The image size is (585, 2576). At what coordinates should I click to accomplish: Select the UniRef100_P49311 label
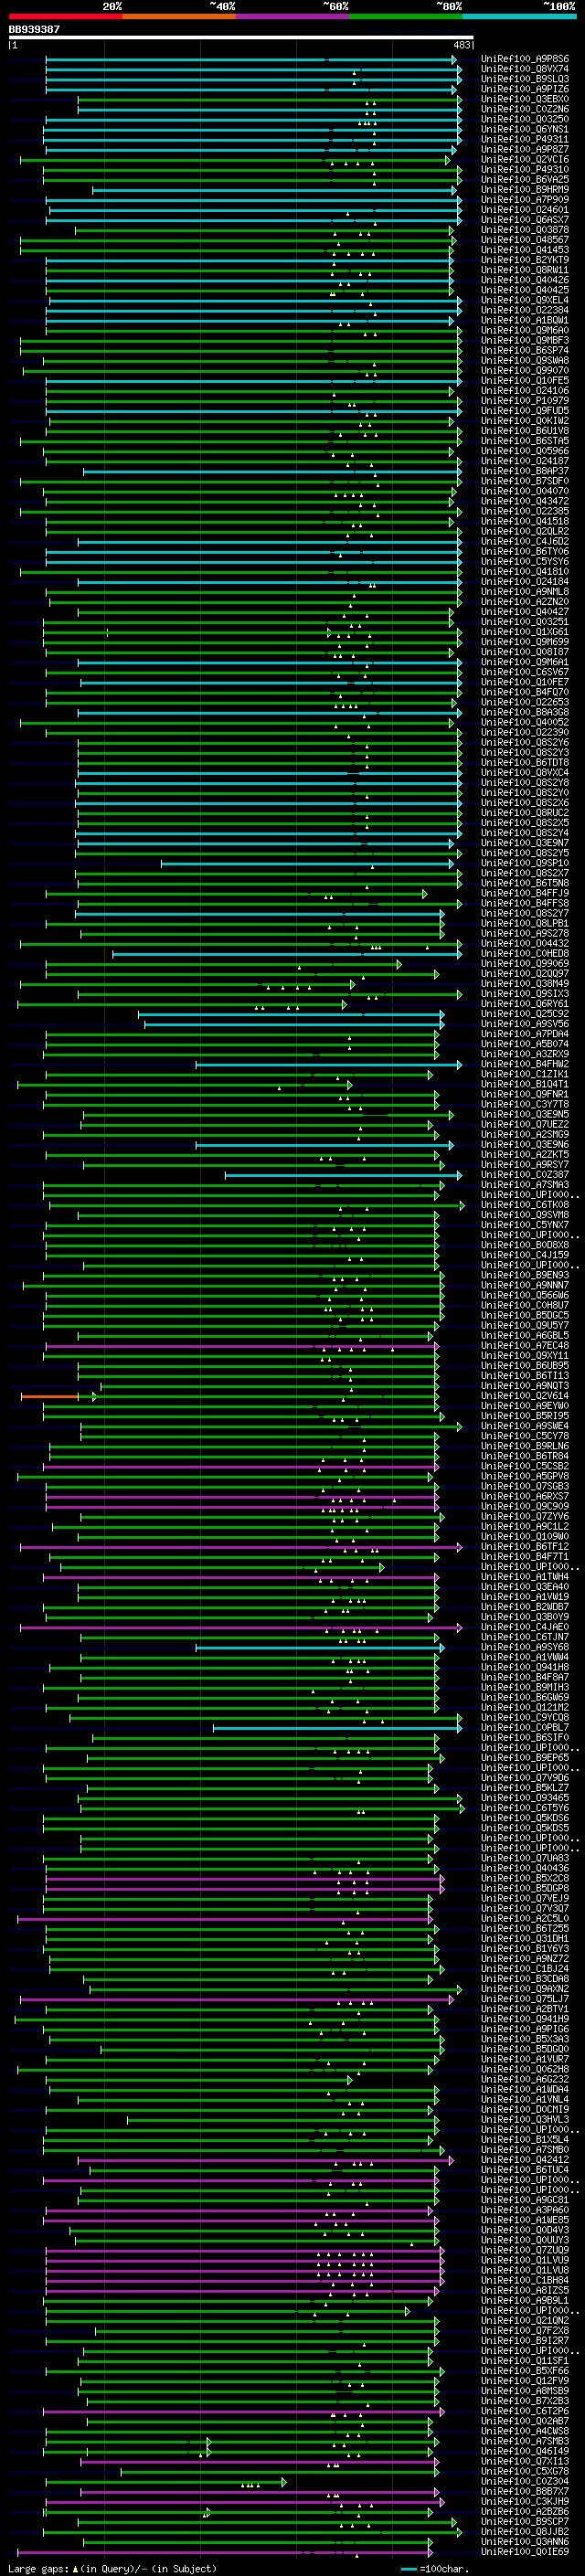pyautogui.click(x=525, y=139)
